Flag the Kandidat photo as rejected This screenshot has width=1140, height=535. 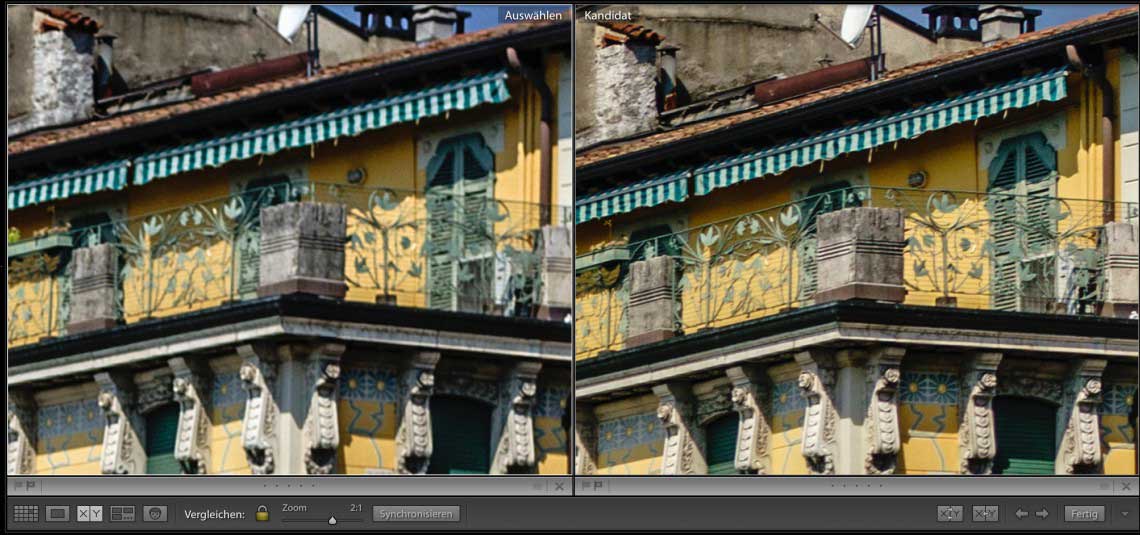point(599,486)
